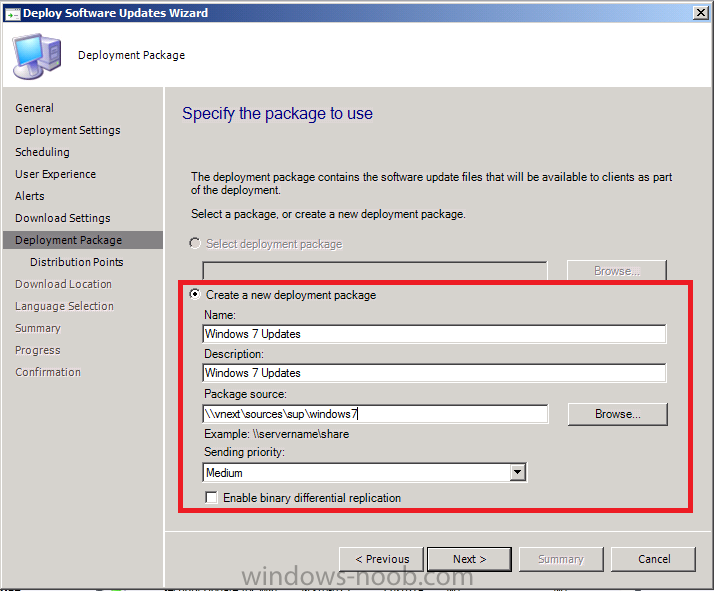The height and width of the screenshot is (591, 714).
Task: Enable binary differential replication checkbox
Action: (211, 497)
